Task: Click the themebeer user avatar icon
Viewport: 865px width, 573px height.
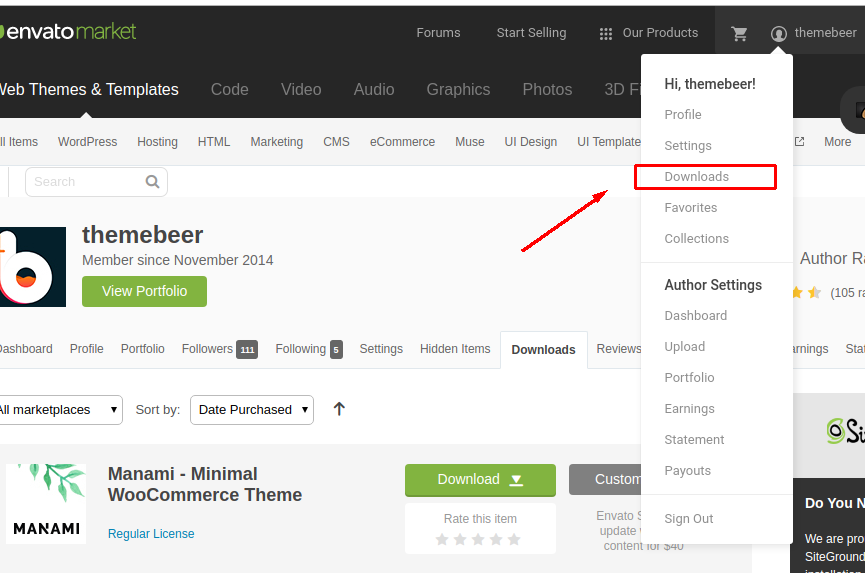Action: pyautogui.click(x=778, y=34)
